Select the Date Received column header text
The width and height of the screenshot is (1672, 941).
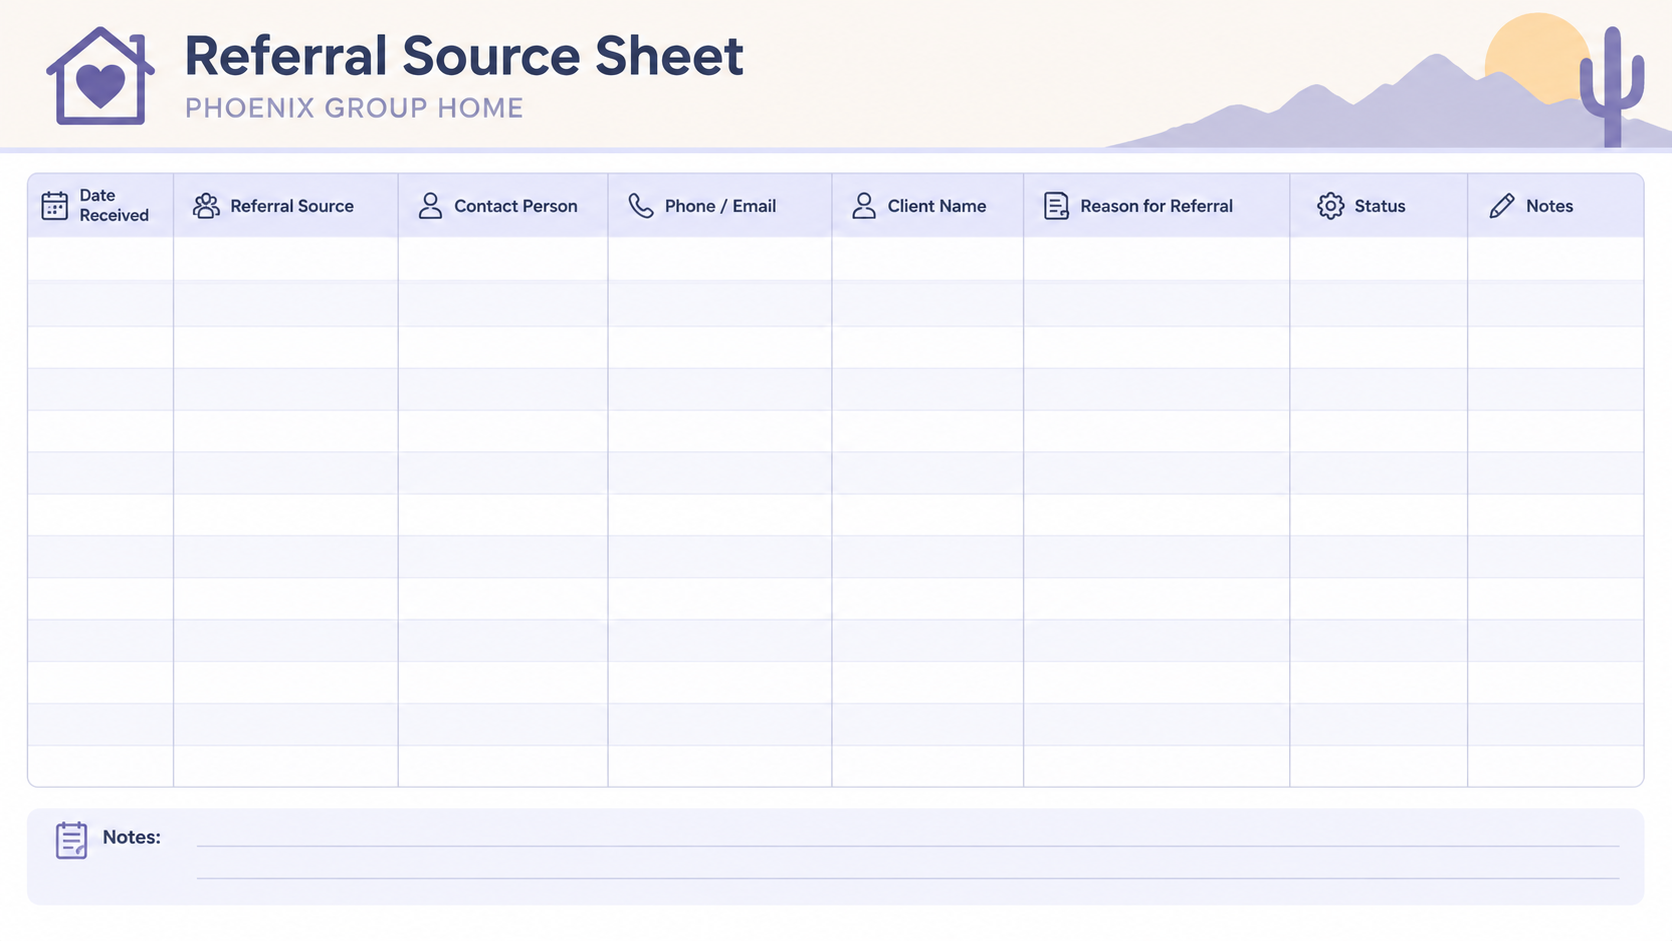(x=114, y=205)
